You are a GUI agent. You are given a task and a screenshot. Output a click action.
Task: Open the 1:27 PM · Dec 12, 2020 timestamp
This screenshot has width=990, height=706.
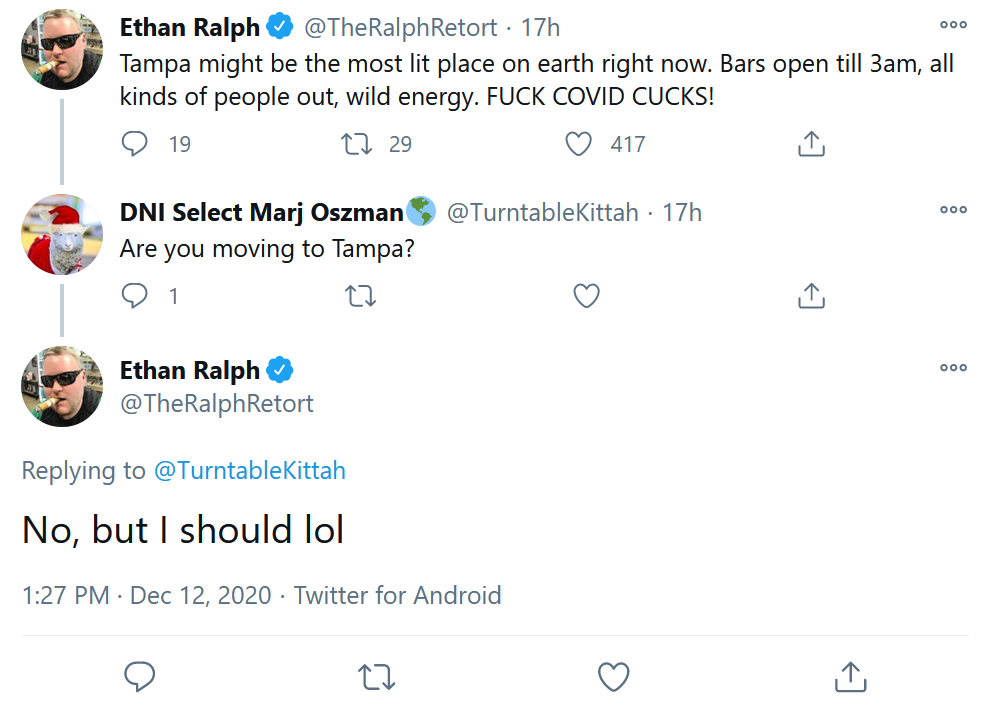coord(146,595)
